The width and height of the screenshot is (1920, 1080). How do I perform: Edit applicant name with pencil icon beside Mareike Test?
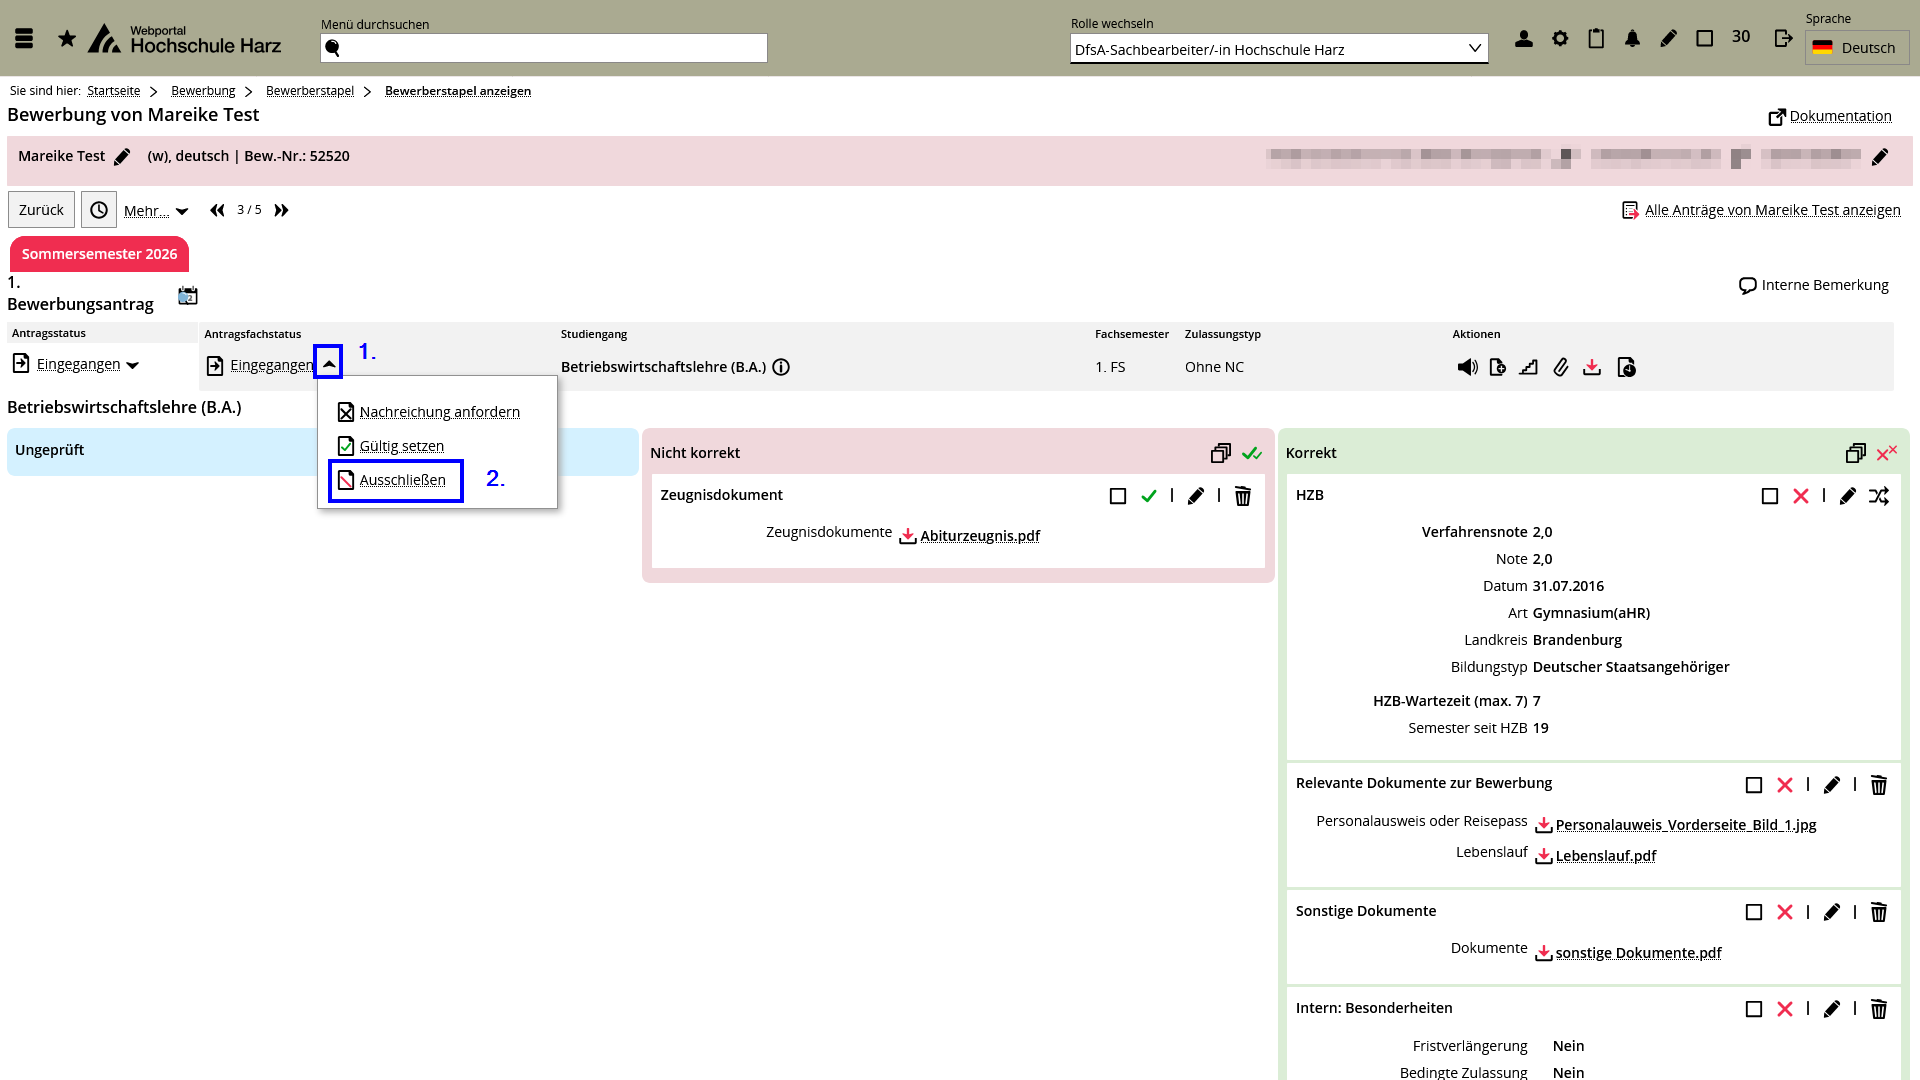(x=122, y=157)
